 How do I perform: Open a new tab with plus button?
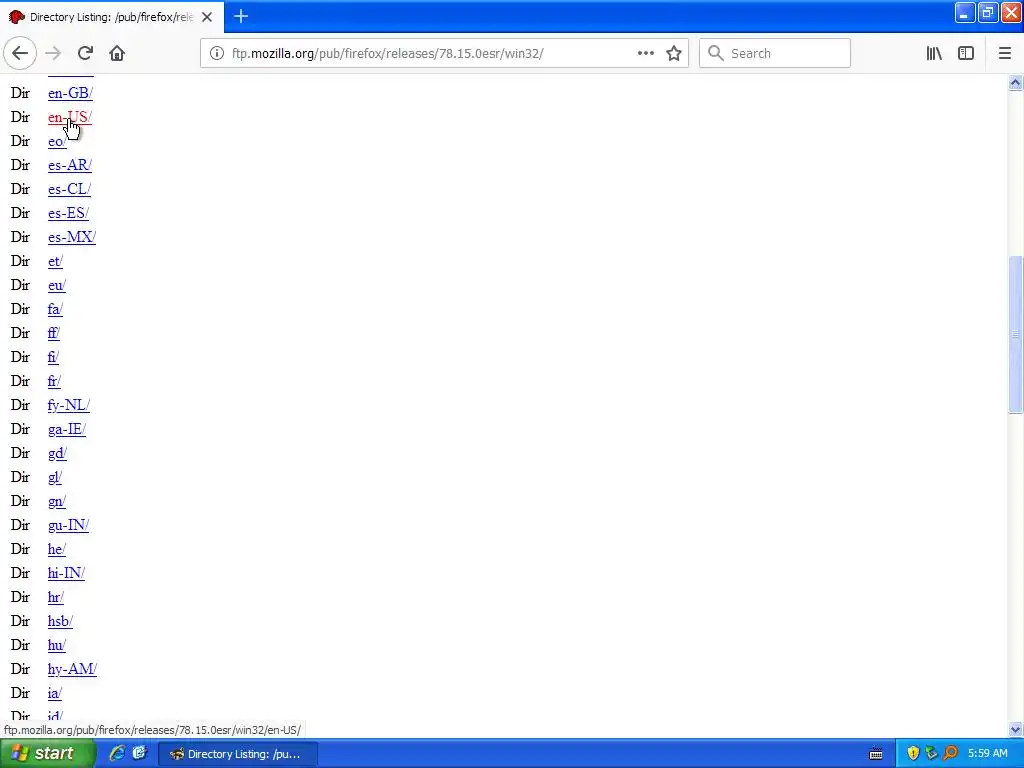(x=240, y=16)
